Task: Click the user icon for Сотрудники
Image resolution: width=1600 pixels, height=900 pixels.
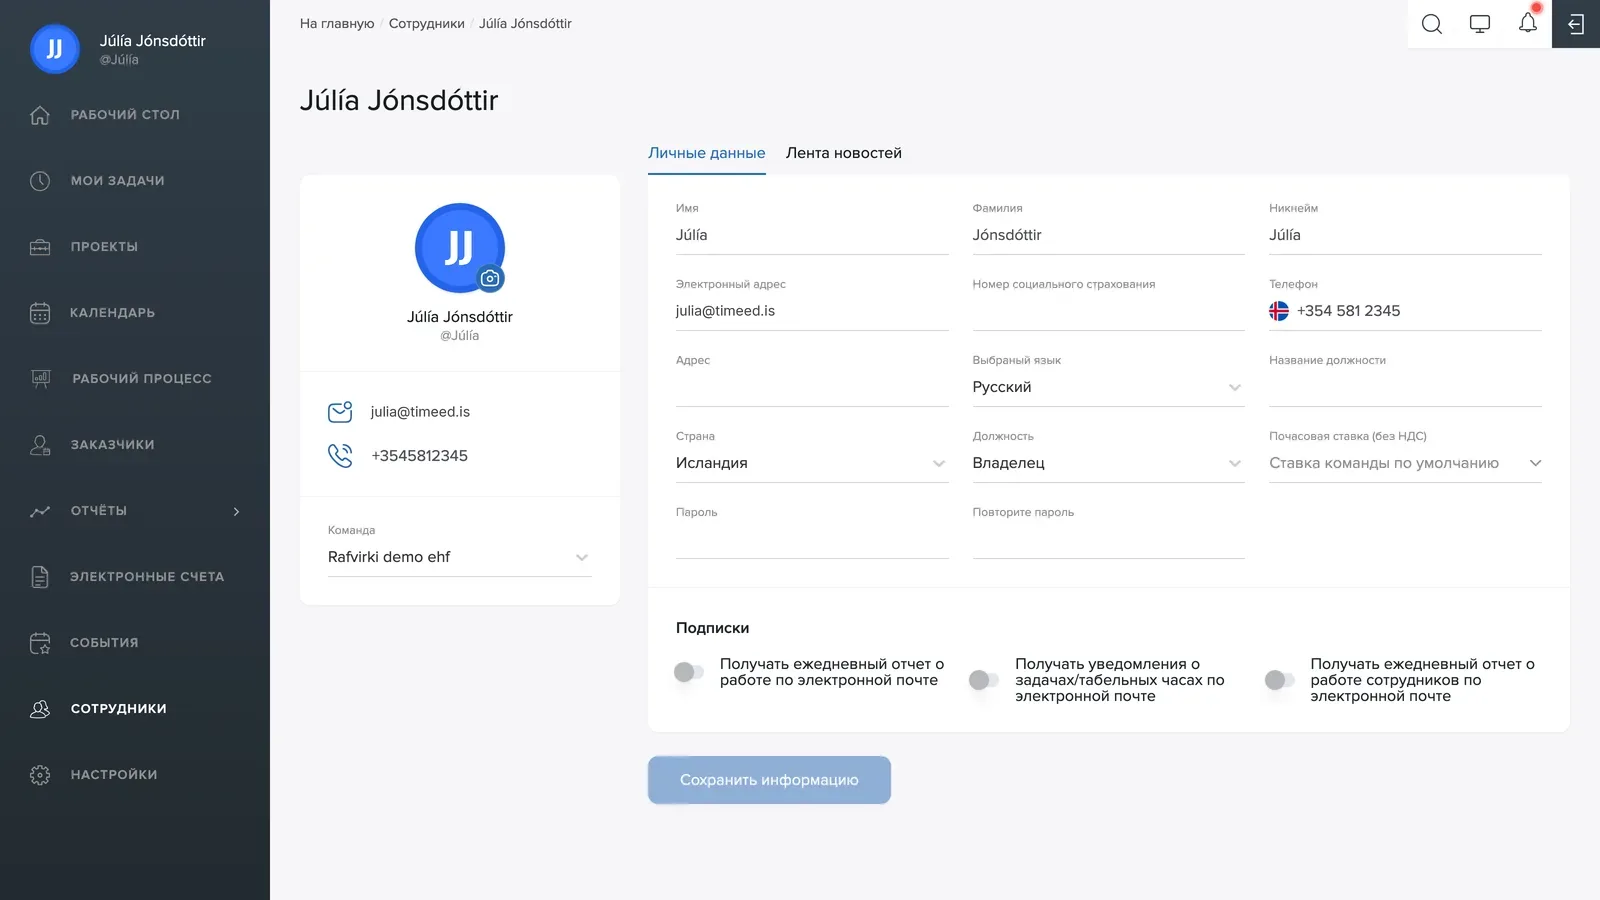Action: pos(40,709)
